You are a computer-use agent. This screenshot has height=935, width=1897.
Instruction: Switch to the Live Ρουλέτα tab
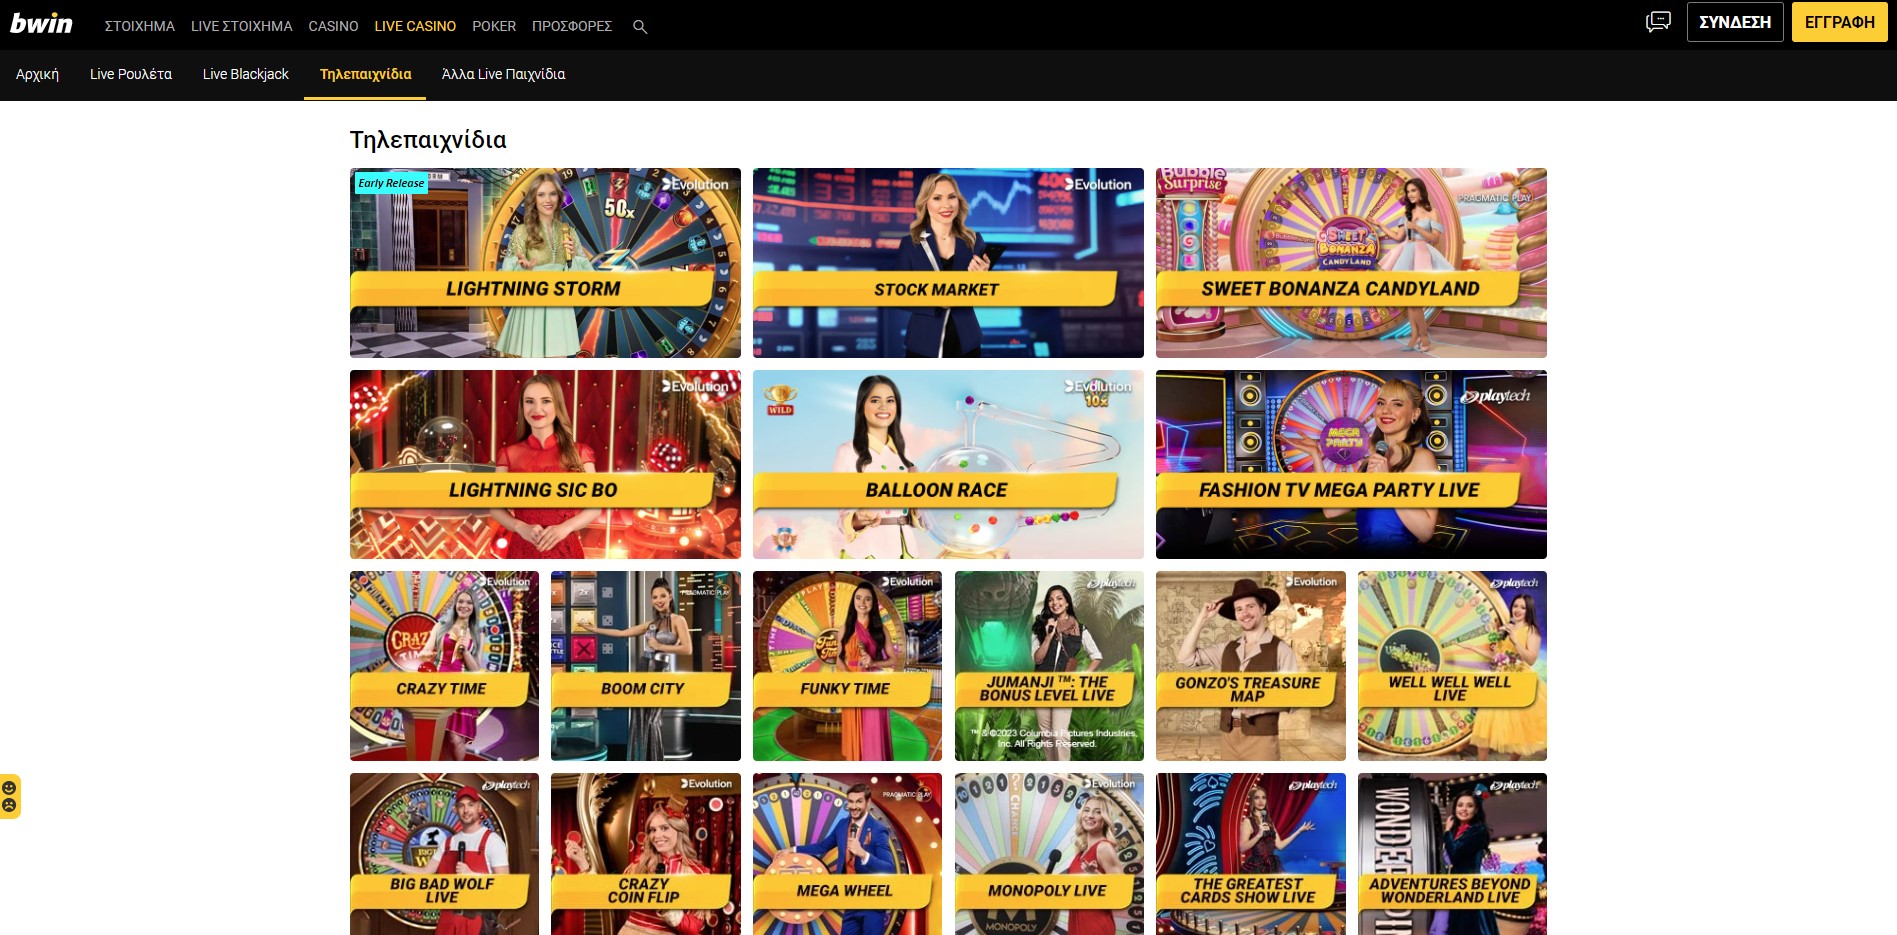(x=131, y=74)
